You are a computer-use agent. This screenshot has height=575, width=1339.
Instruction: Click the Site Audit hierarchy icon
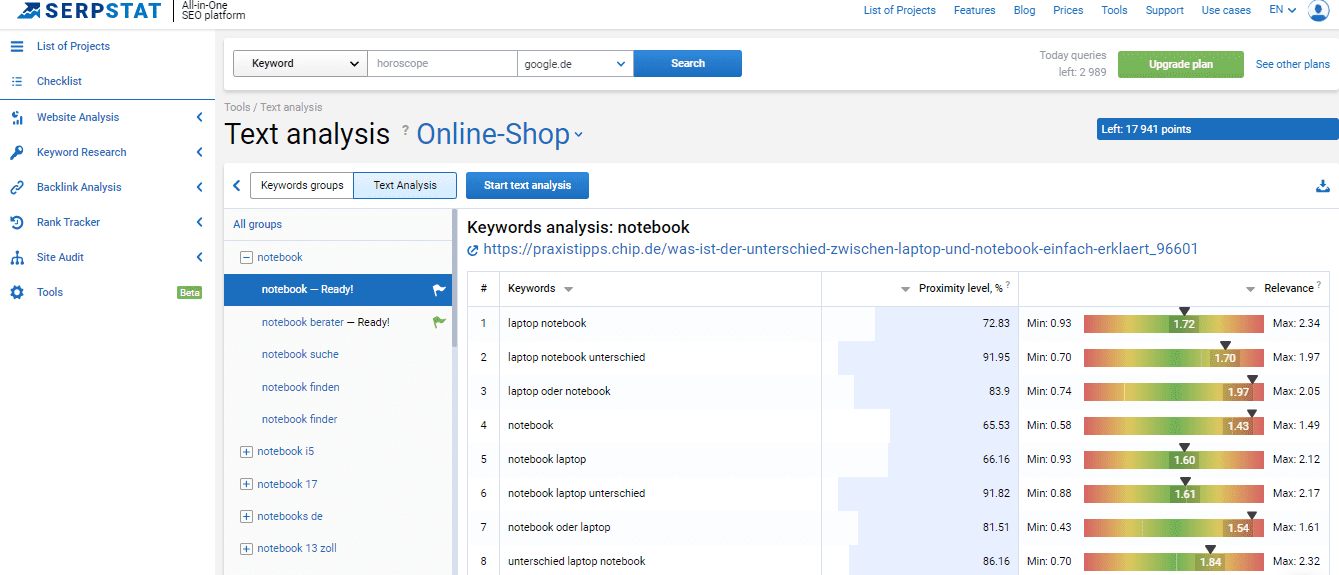[17, 257]
